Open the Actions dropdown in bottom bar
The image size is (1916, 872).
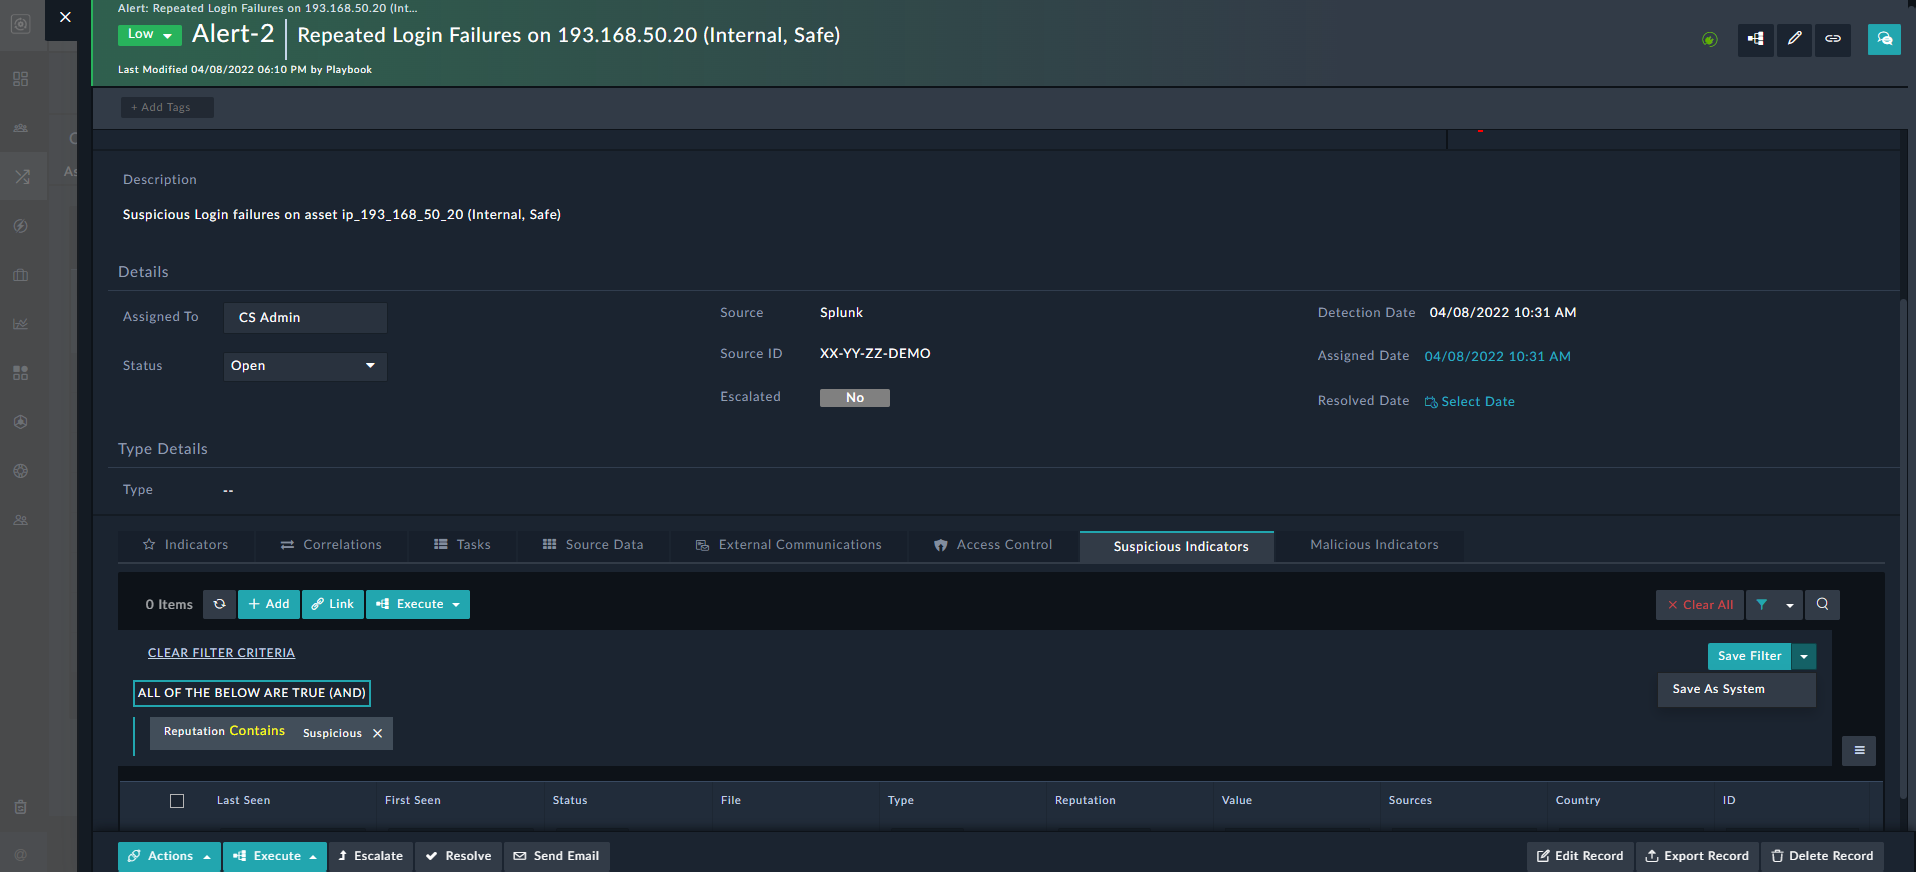click(169, 856)
